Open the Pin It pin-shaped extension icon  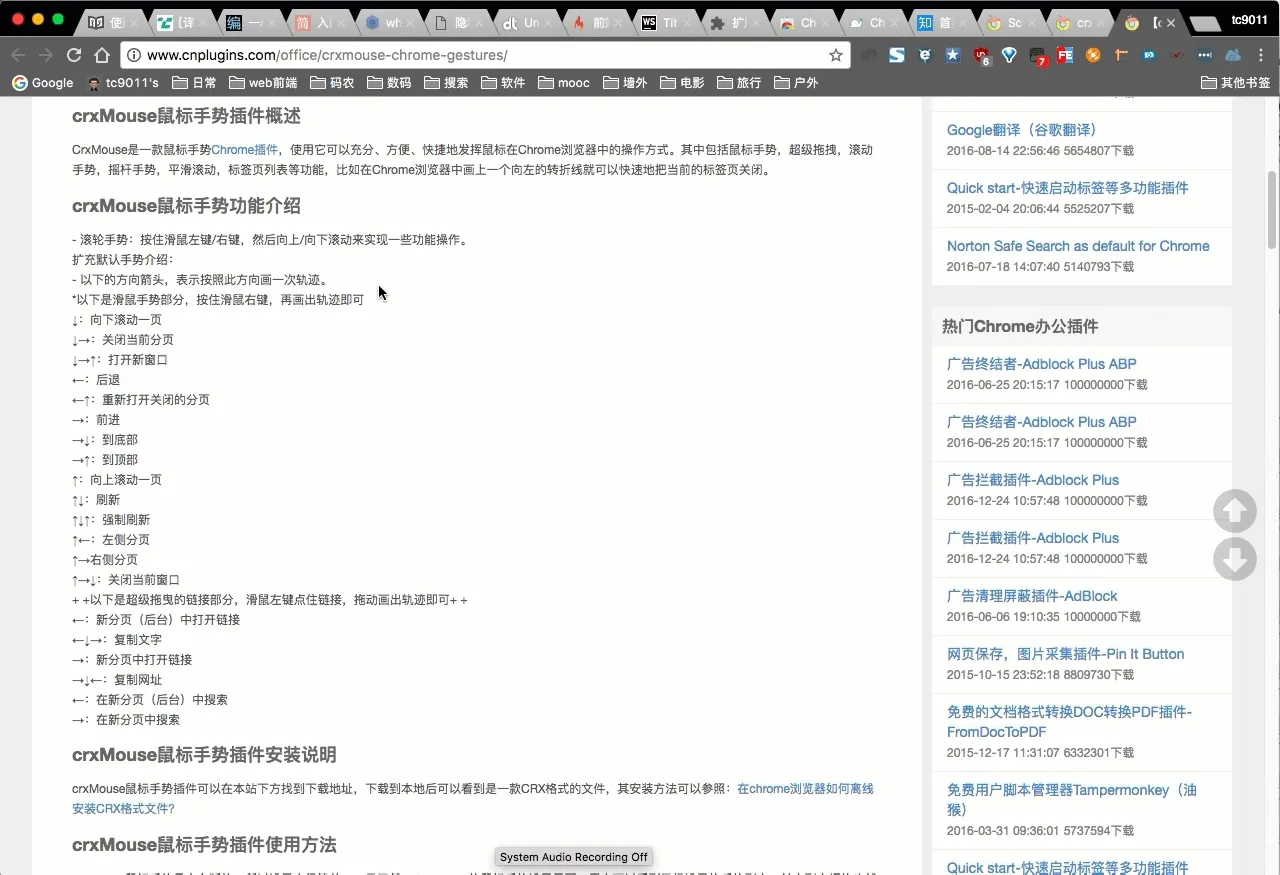coord(1118,55)
